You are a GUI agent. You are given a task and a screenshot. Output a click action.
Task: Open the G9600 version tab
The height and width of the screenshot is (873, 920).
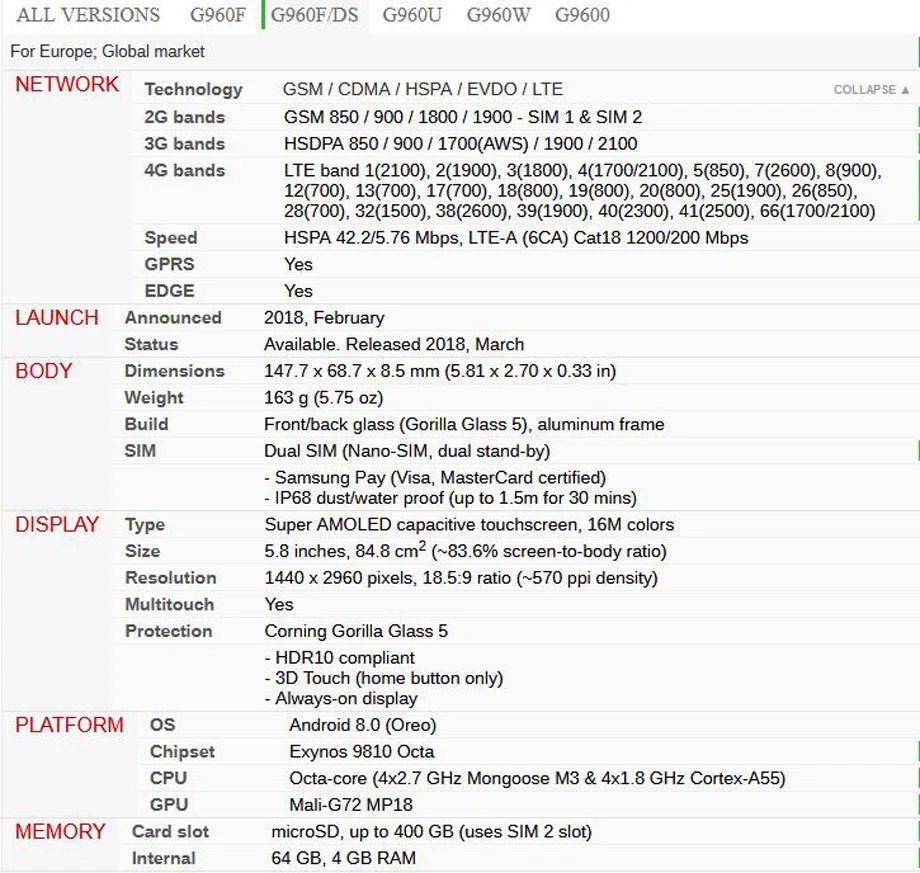(582, 15)
